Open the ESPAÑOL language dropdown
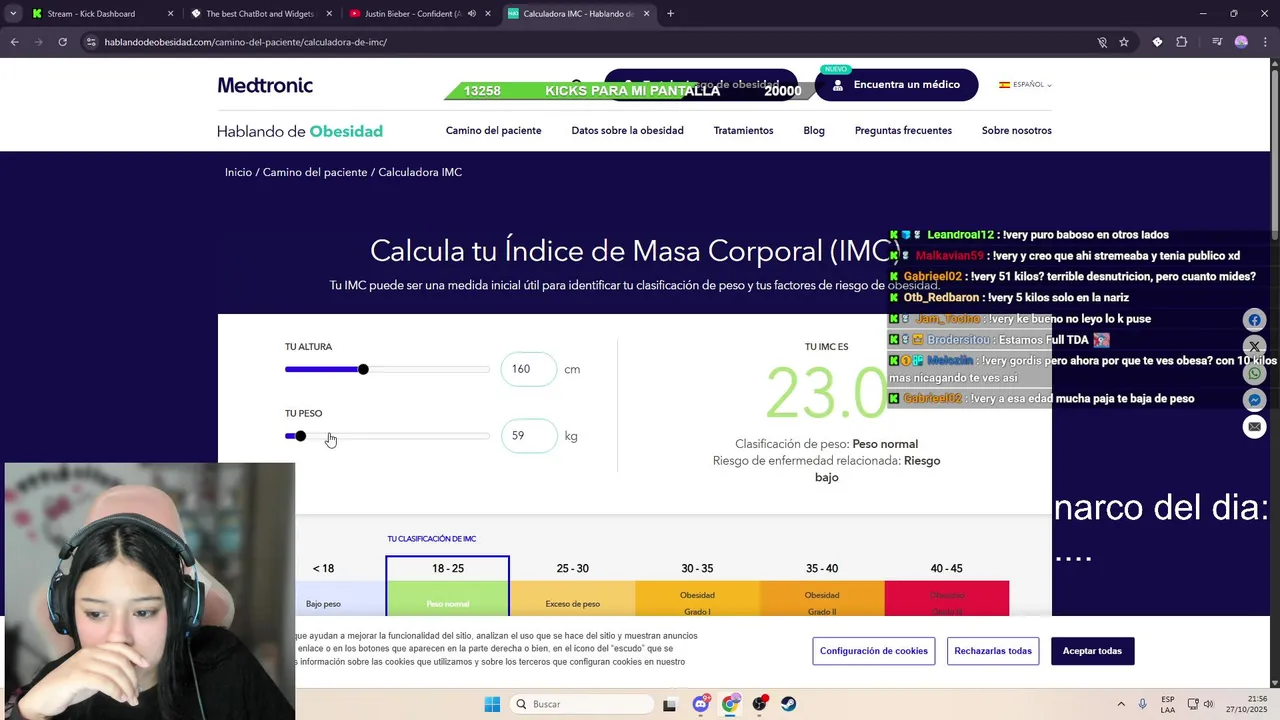Viewport: 1280px width, 720px height. pyautogui.click(x=1026, y=85)
